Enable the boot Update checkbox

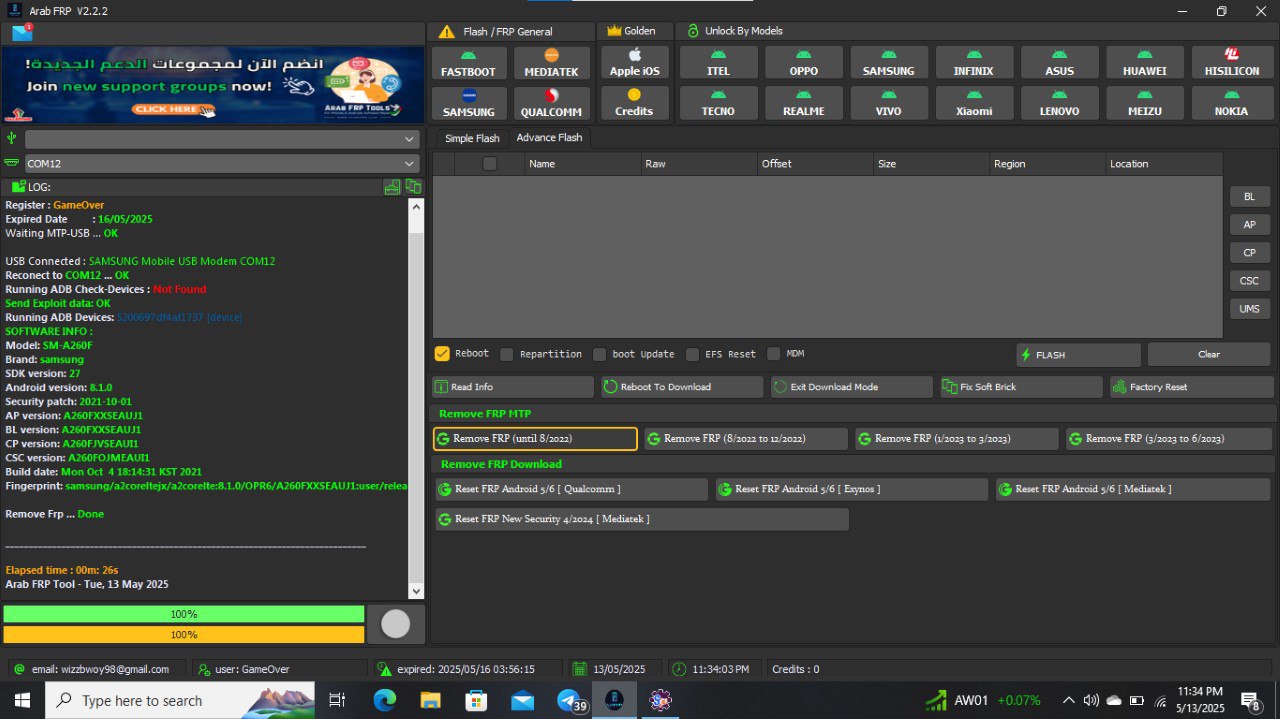coord(599,354)
